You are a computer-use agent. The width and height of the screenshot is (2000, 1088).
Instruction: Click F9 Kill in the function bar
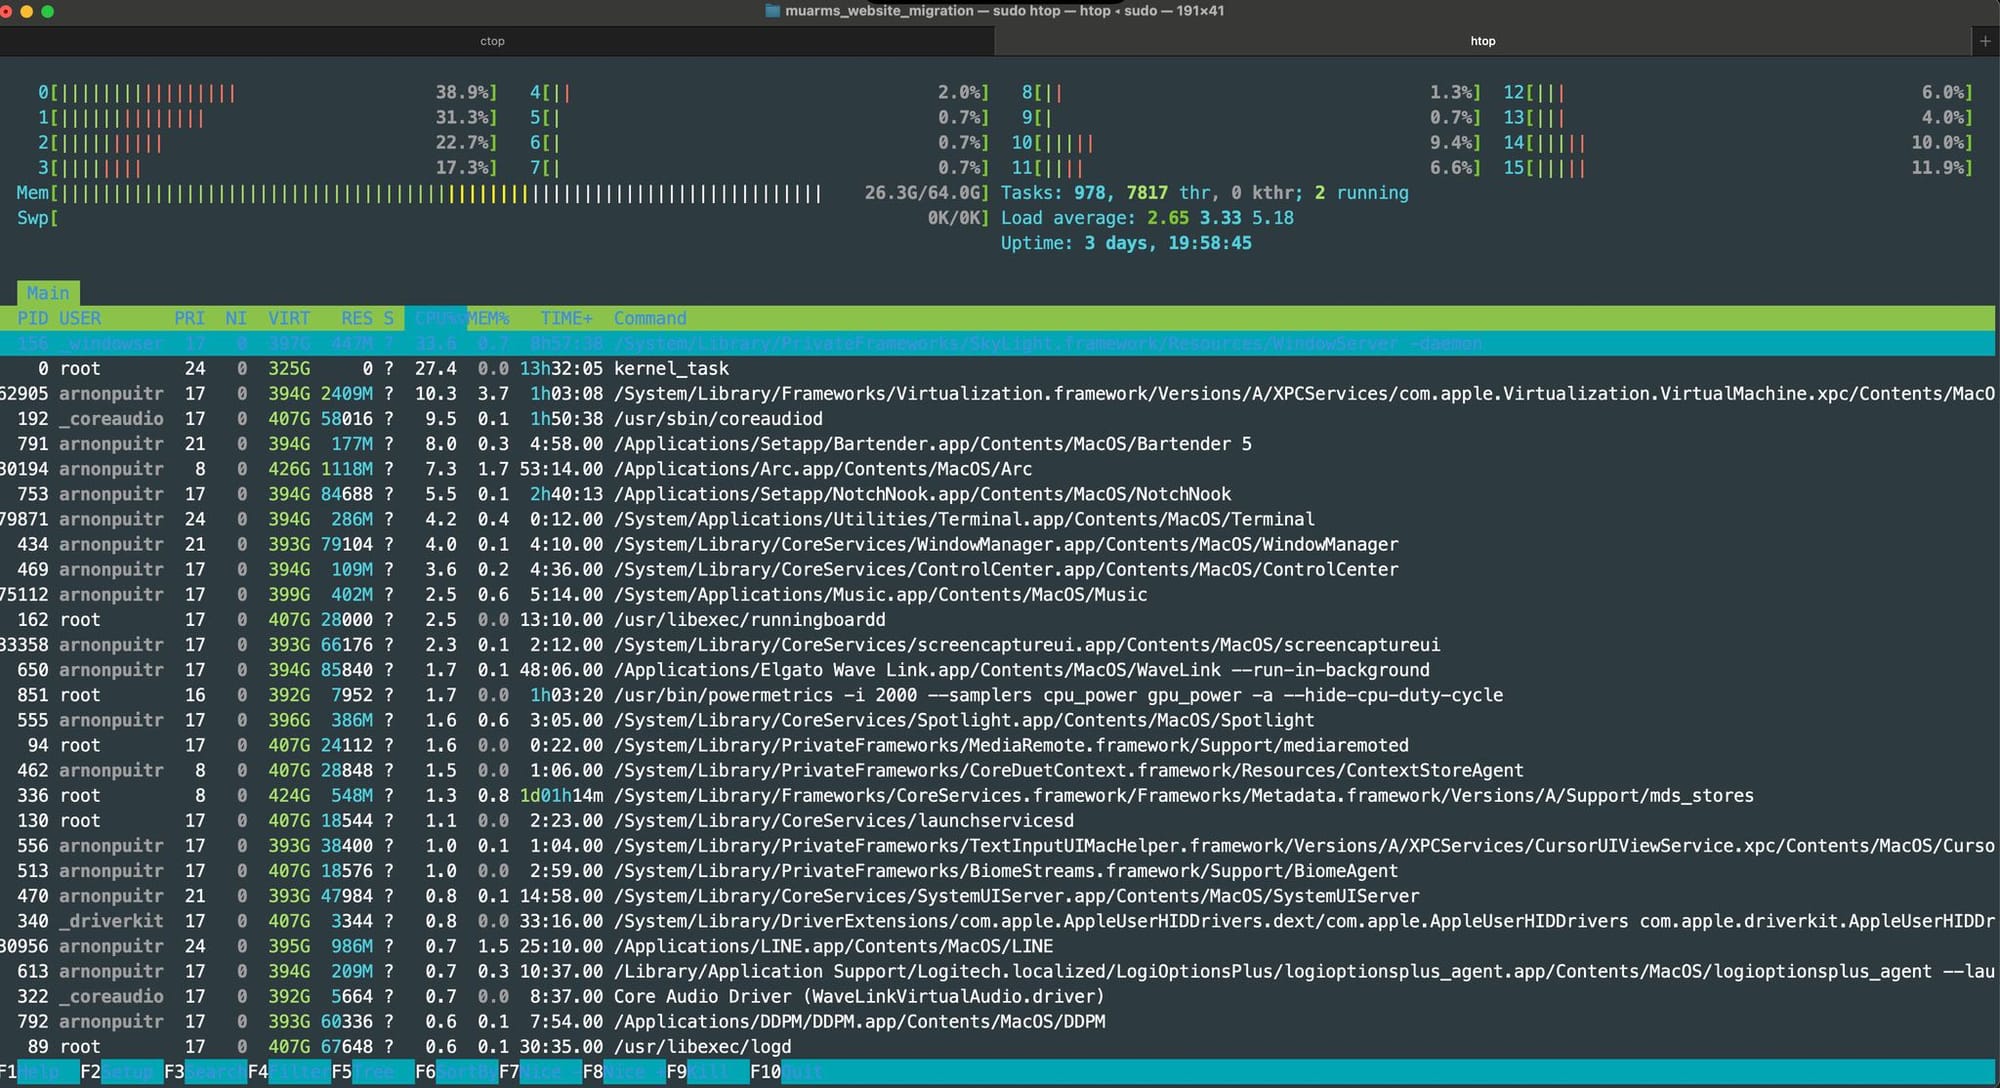pos(707,1072)
